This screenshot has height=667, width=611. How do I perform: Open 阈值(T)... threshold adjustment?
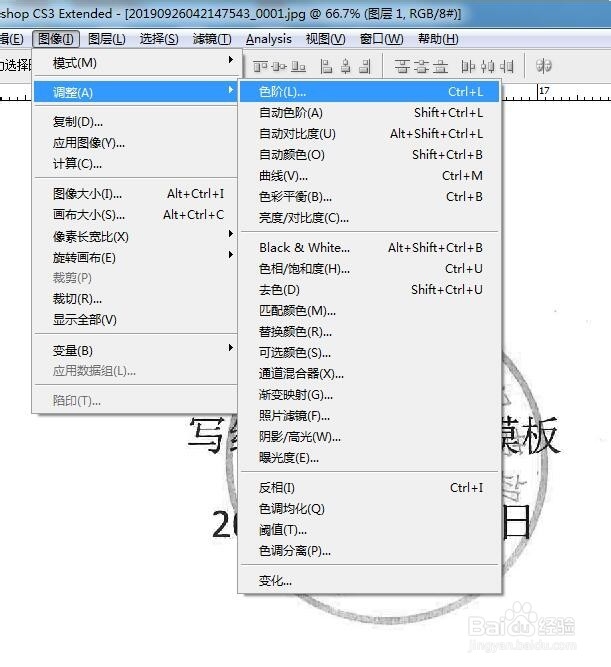[x=369, y=530]
